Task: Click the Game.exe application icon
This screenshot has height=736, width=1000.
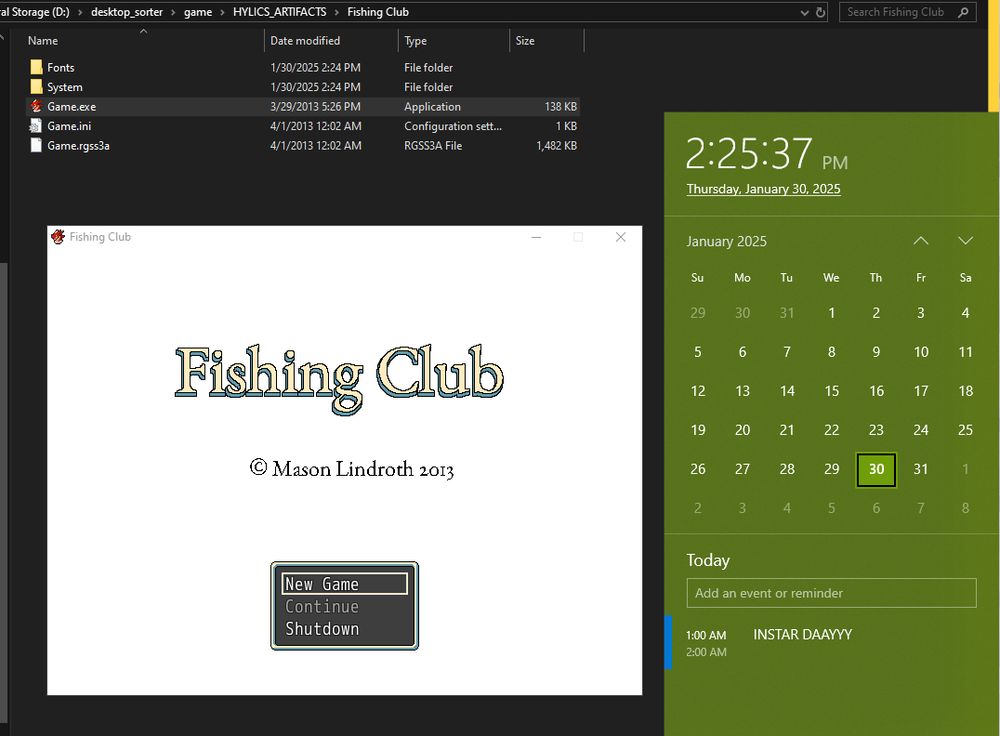Action: [36, 107]
